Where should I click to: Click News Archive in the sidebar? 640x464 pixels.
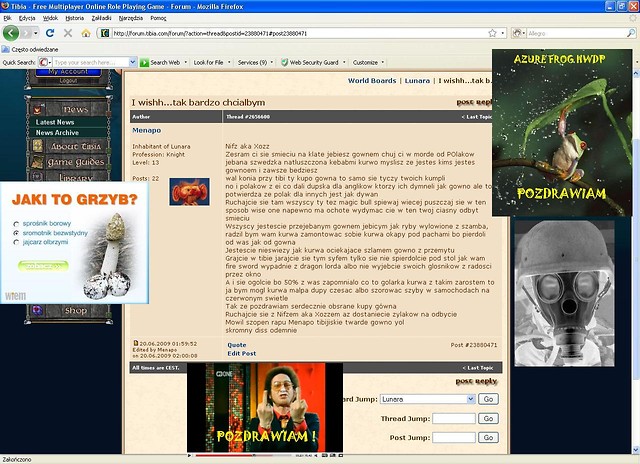pos(57,133)
